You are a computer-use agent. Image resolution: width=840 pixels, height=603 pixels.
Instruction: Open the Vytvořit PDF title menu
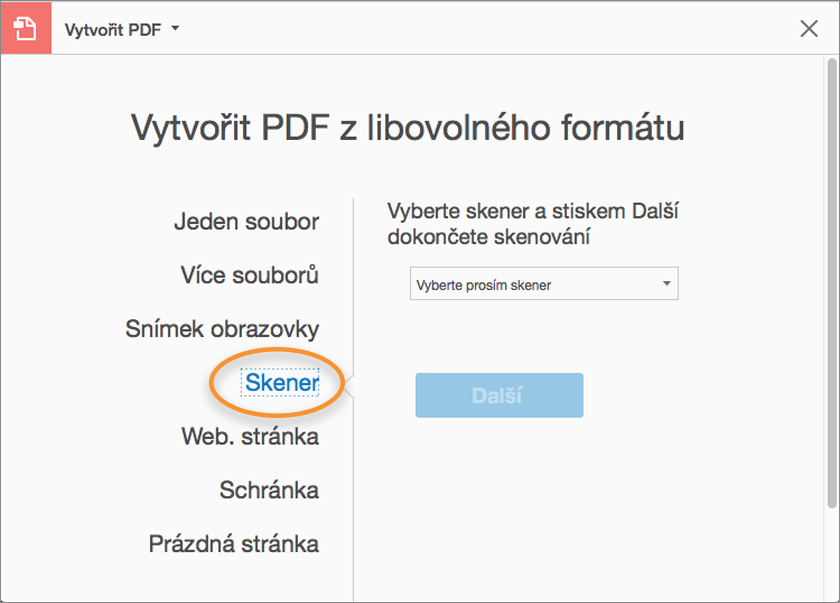click(x=113, y=29)
